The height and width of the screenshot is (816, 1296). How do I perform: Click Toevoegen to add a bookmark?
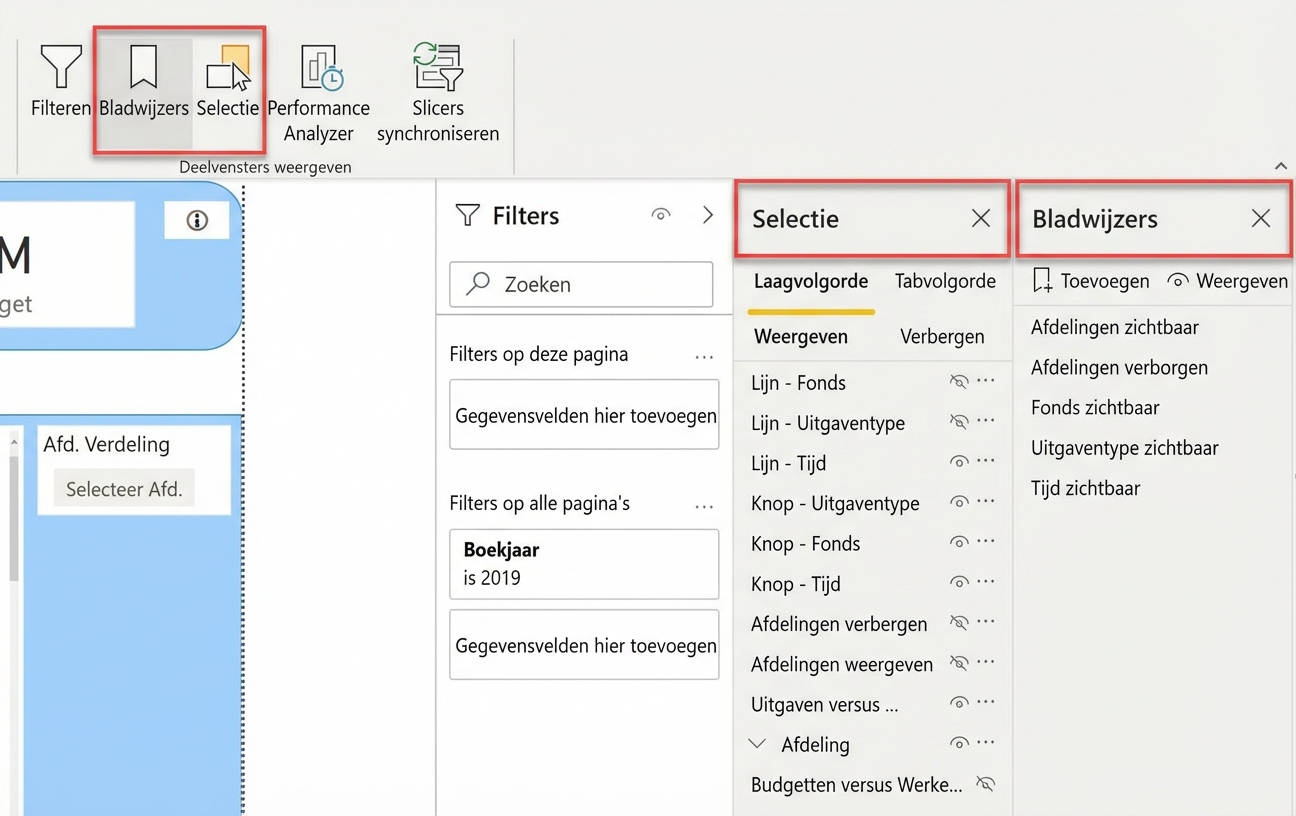click(1091, 282)
